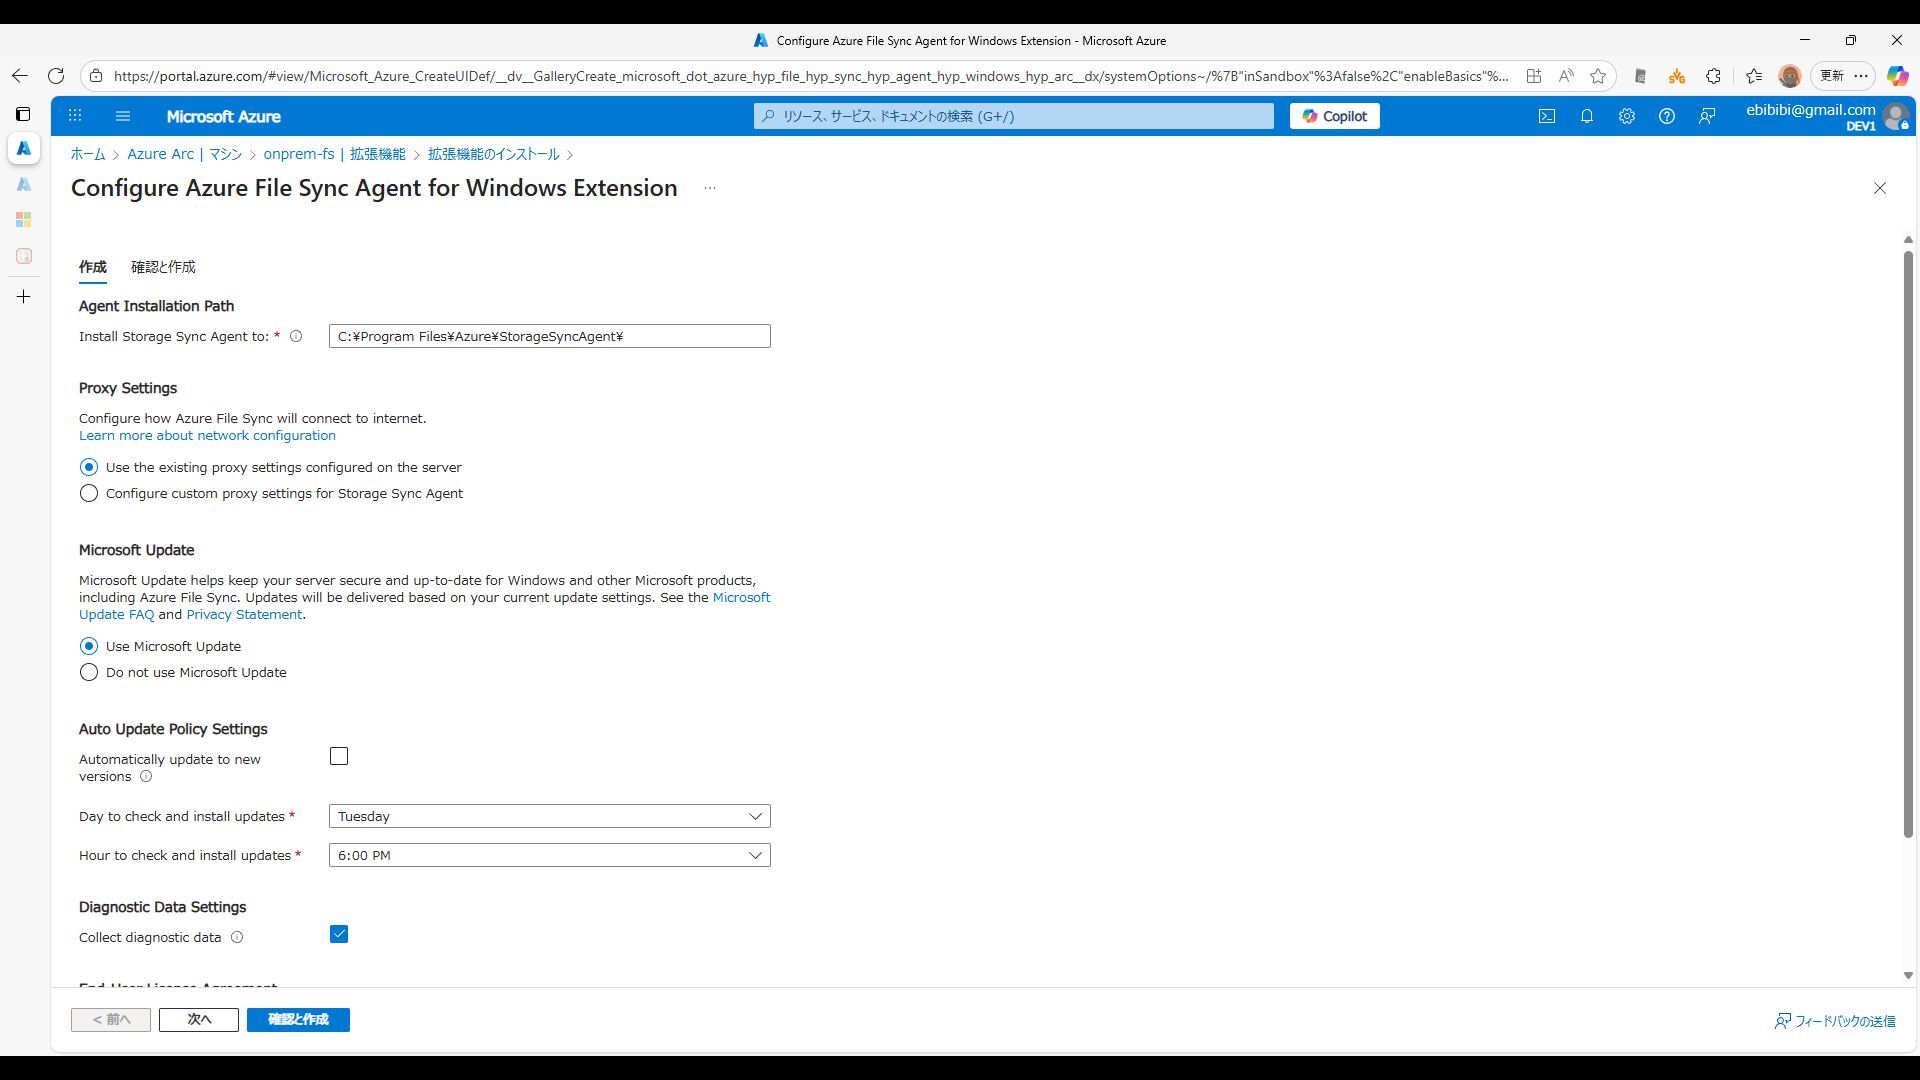Switch to the 確認と作成 tab
Image resolution: width=1920 pixels, height=1080 pixels.
point(163,268)
